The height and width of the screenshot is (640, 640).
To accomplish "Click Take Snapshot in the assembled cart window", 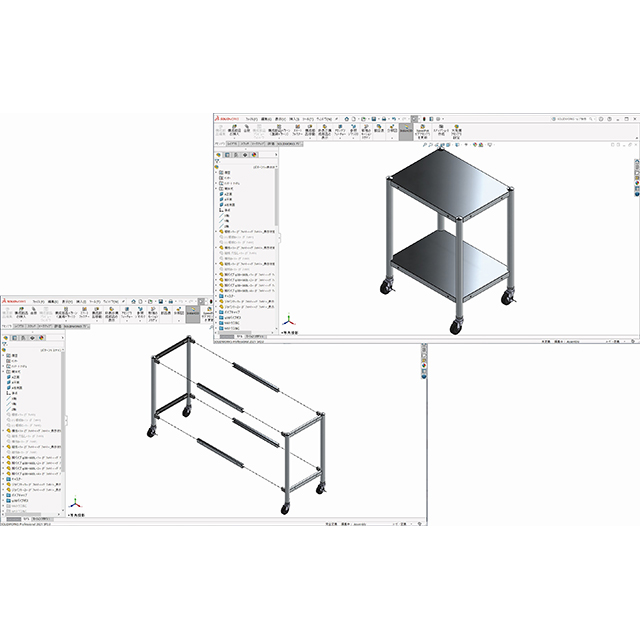I will (441, 130).
